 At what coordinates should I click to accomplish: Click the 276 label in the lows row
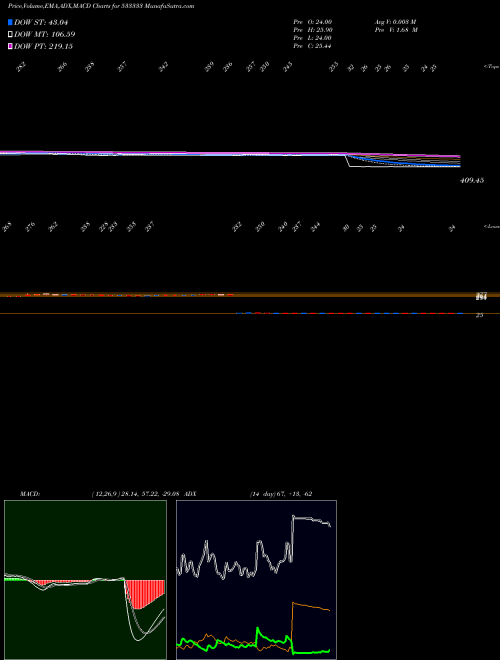pos(30,228)
